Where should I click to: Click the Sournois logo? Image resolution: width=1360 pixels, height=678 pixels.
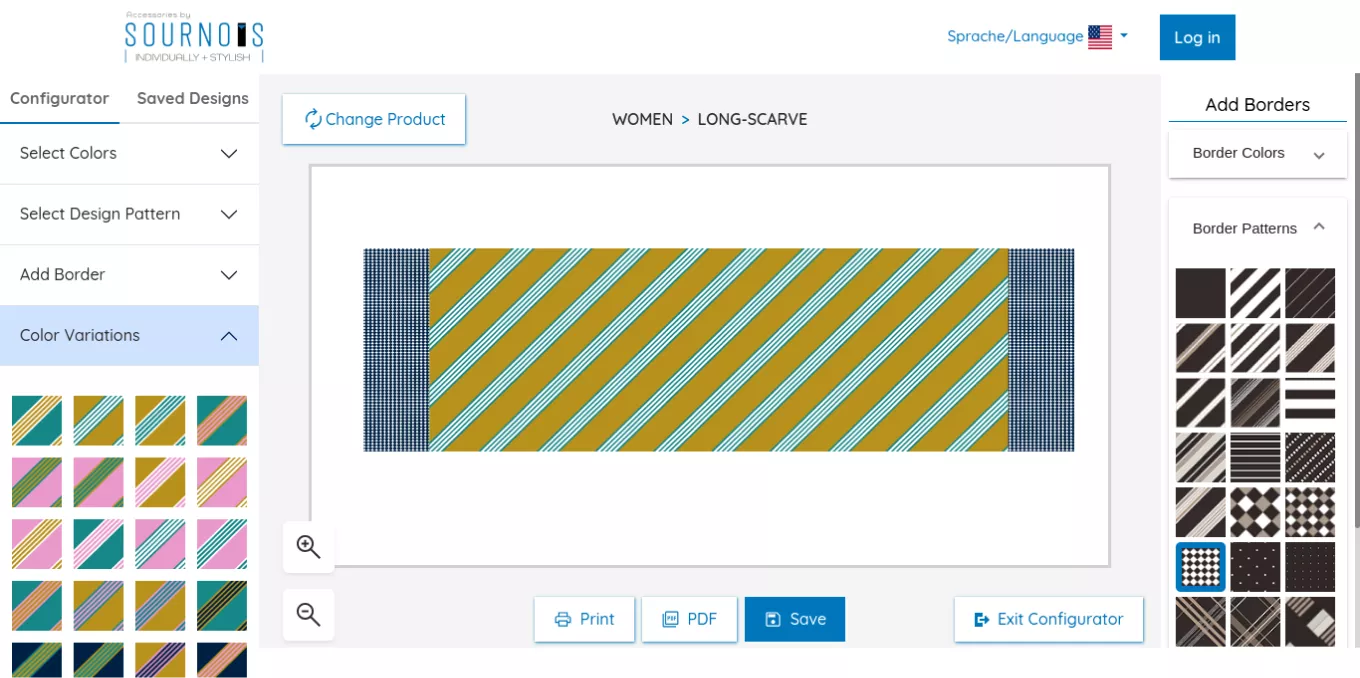click(194, 37)
